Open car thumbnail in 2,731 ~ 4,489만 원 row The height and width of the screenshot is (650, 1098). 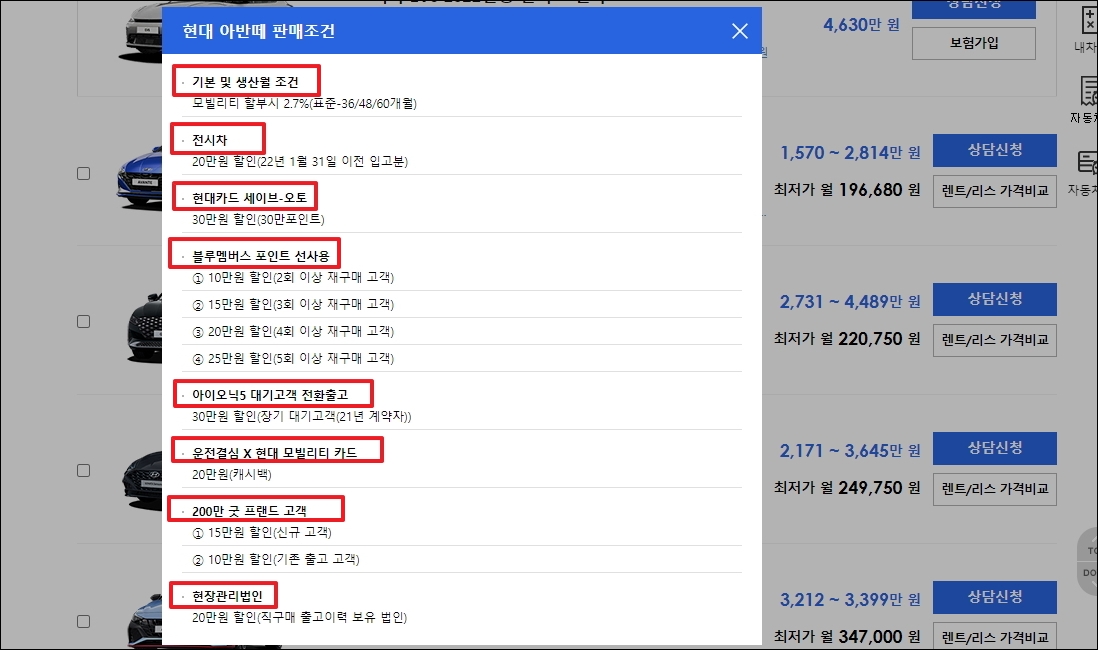point(145,328)
